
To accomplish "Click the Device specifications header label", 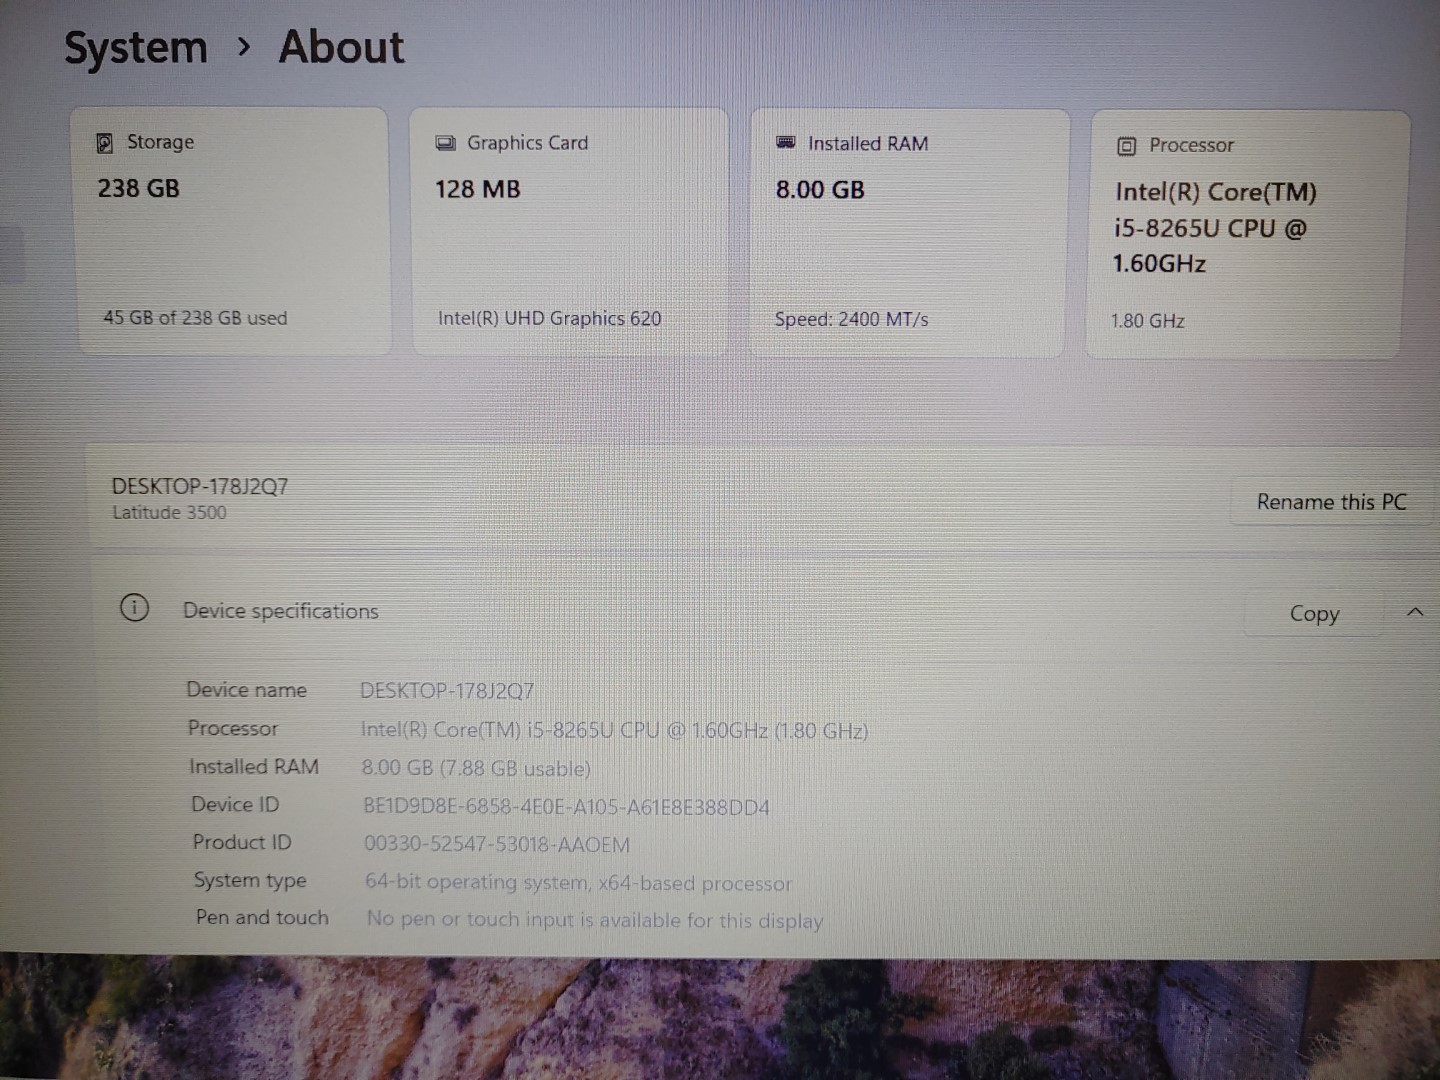I will (280, 611).
